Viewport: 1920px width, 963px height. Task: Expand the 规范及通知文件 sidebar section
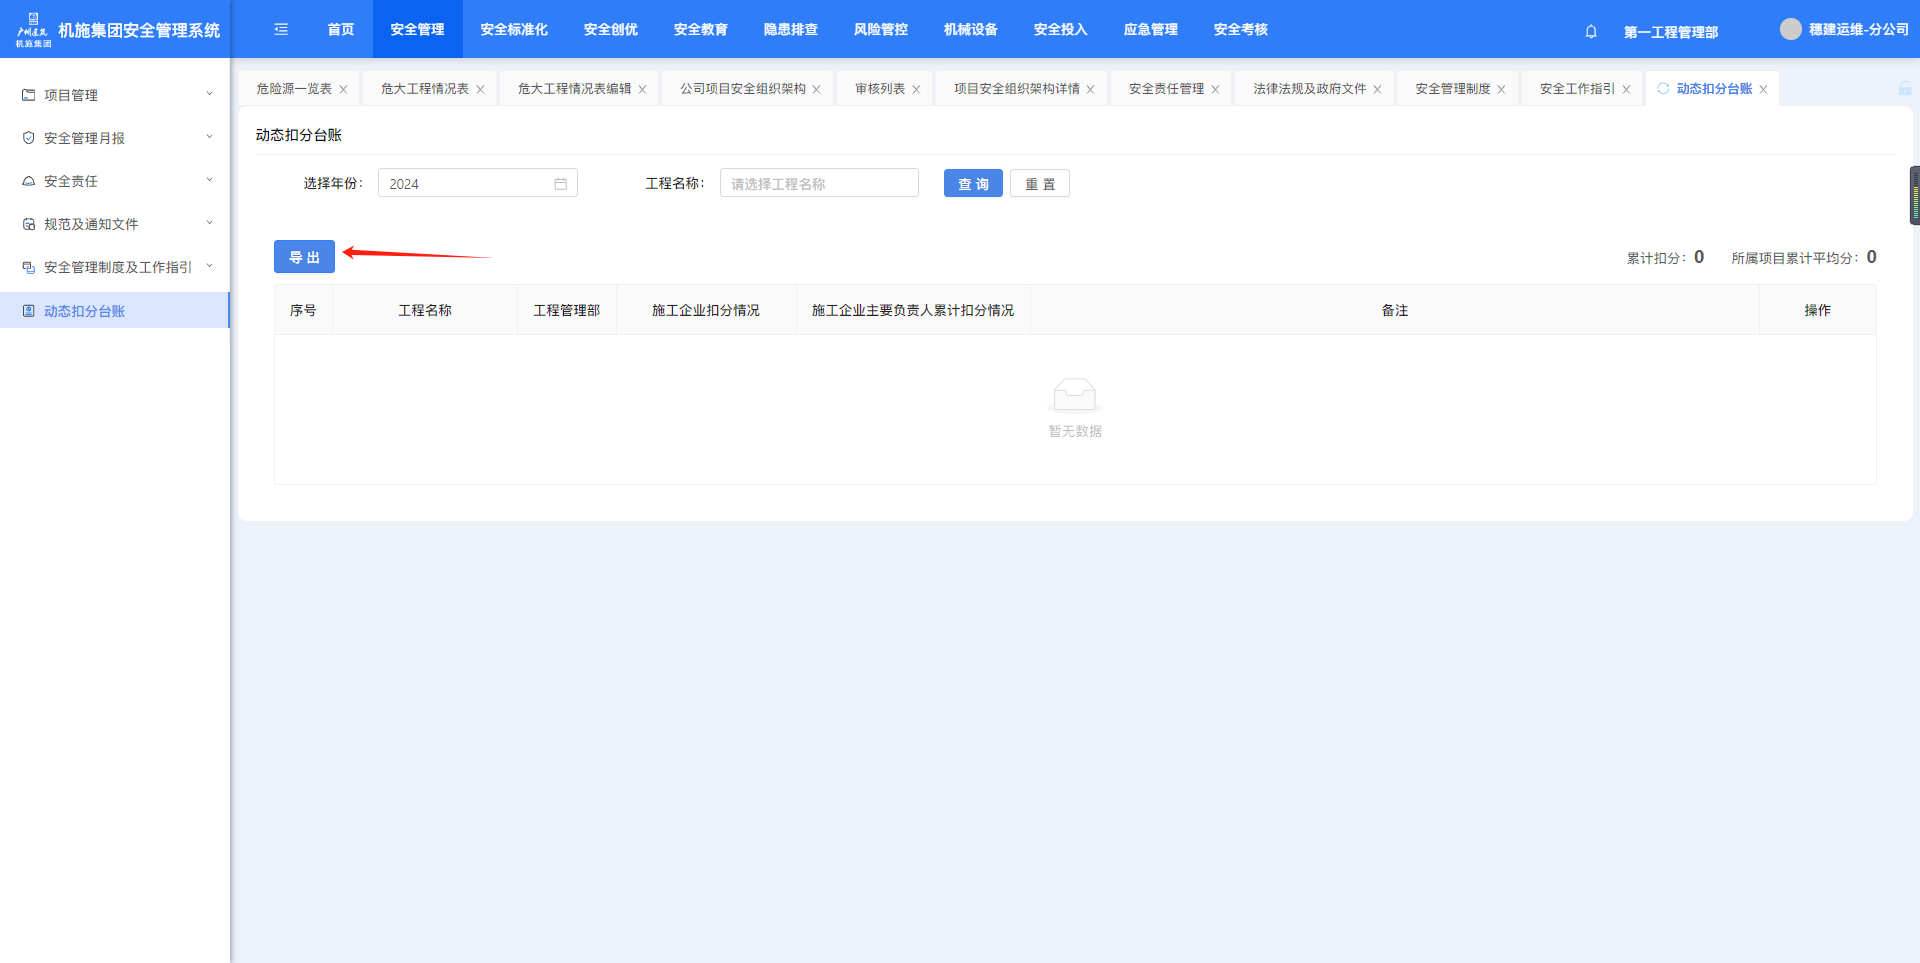click(x=115, y=224)
